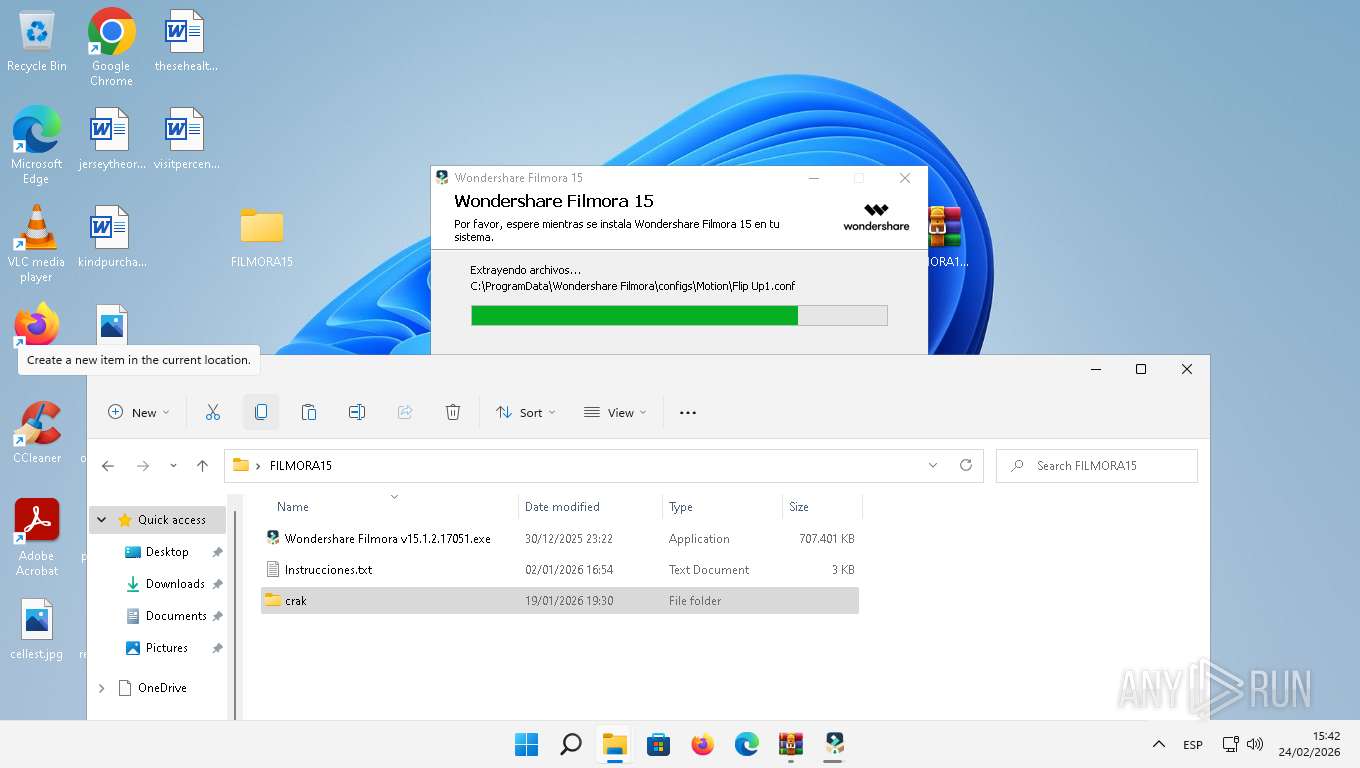Switch to Filmora installer in taskbar
The width and height of the screenshot is (1360, 768).
[835, 744]
